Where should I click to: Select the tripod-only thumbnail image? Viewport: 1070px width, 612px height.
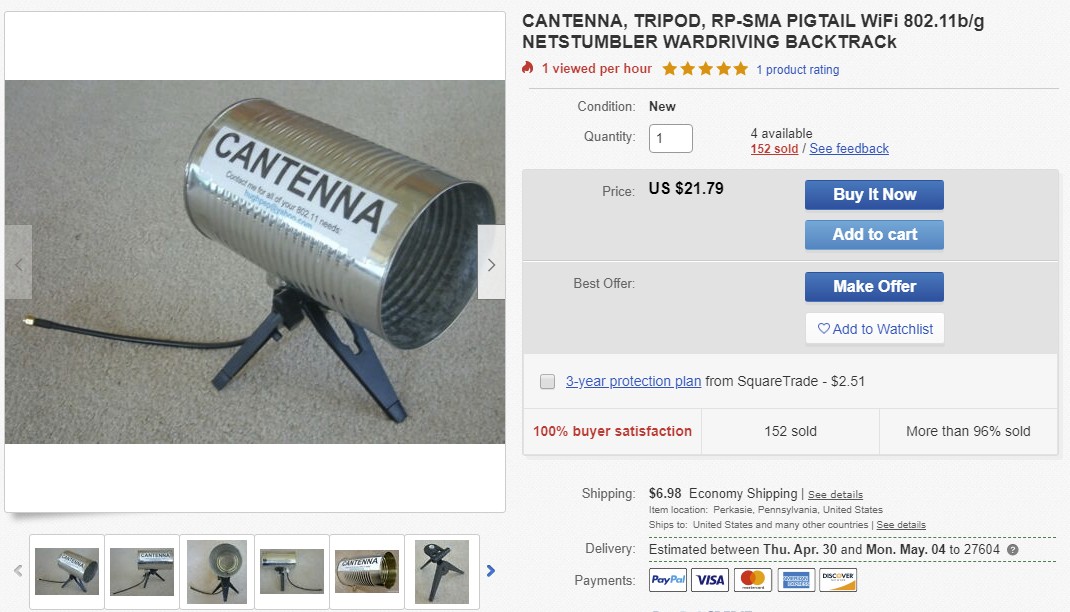coord(442,572)
